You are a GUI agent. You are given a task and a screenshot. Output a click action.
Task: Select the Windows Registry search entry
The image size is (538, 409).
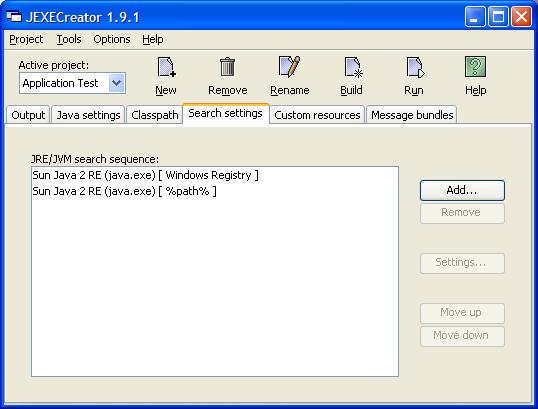pyautogui.click(x=215, y=175)
